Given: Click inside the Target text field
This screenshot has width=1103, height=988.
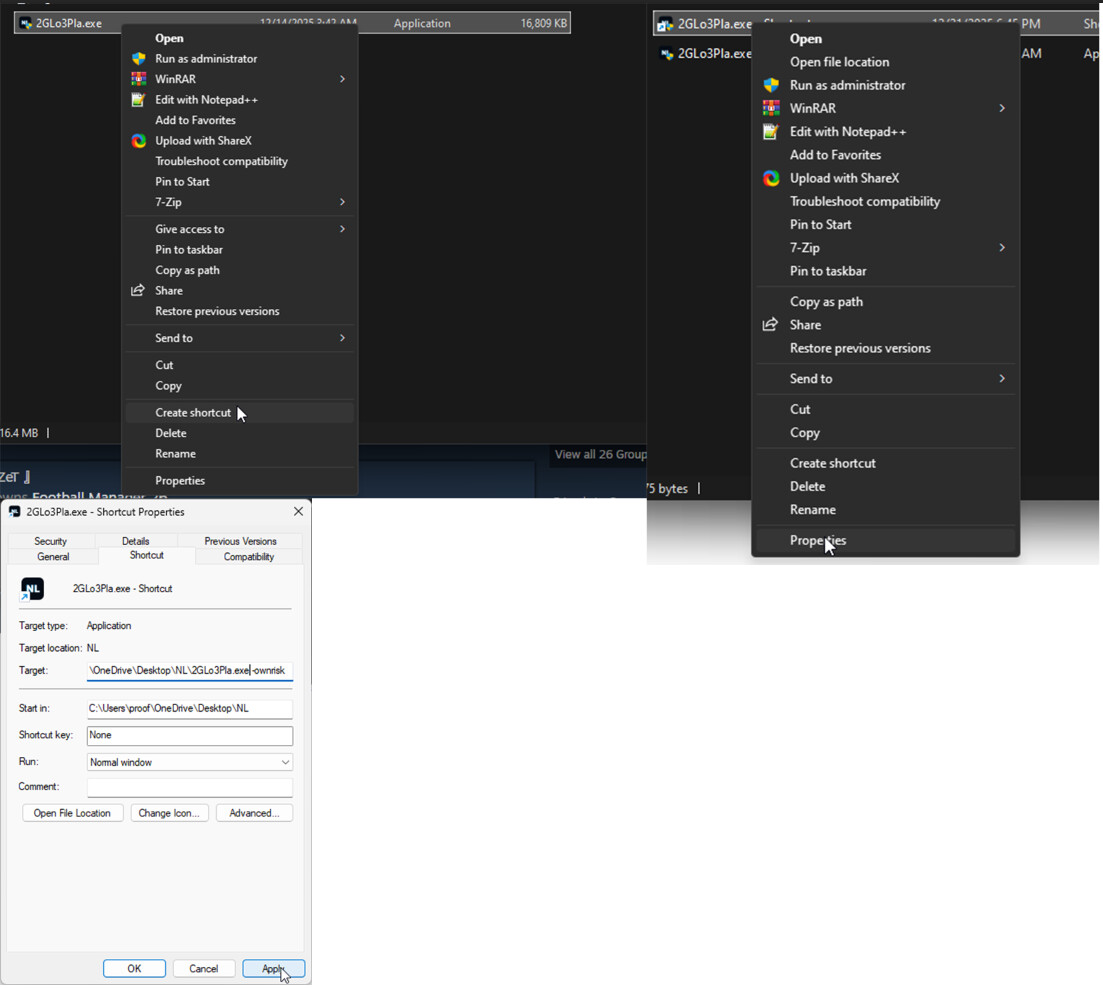Looking at the screenshot, I should coord(189,670).
